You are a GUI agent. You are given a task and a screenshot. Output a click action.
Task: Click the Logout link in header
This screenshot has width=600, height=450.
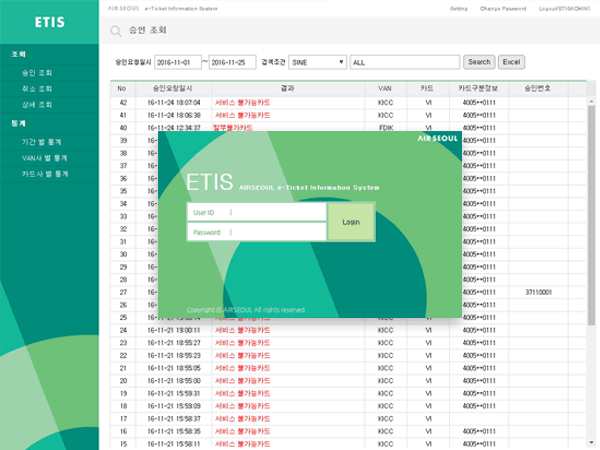[564, 8]
